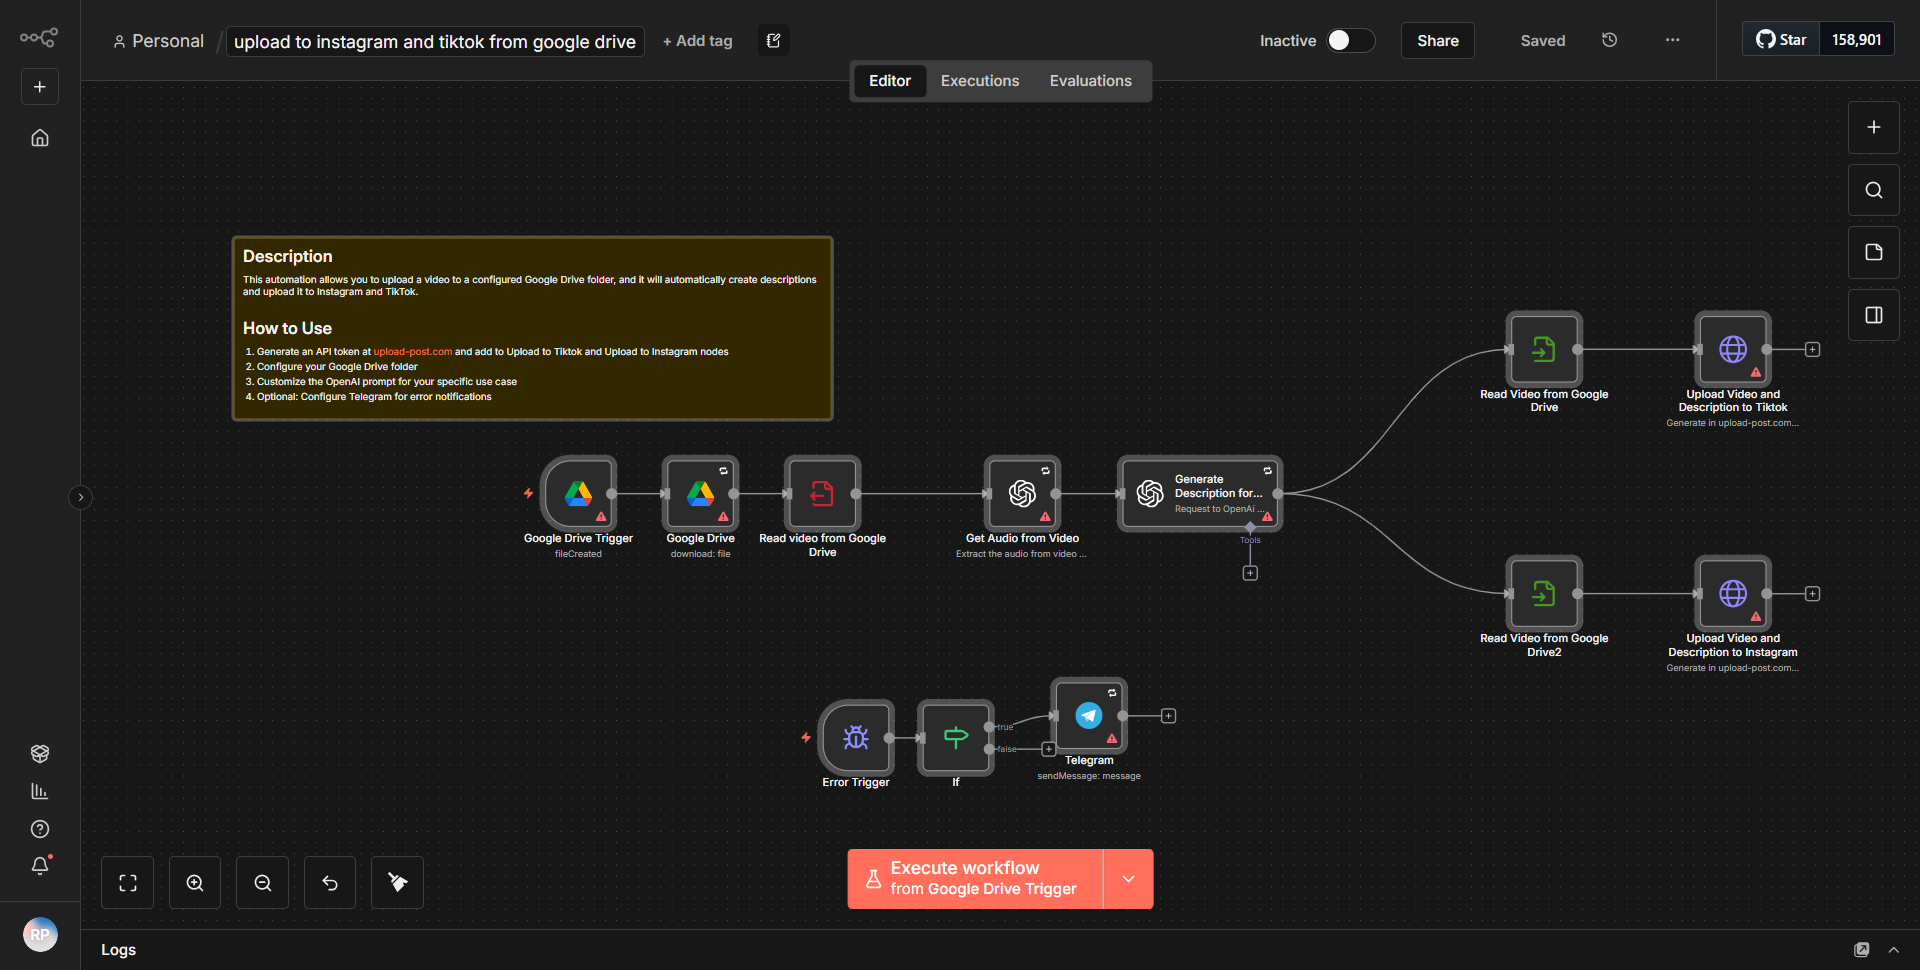Select the Error Trigger node
The image size is (1920, 970).
[x=856, y=738]
